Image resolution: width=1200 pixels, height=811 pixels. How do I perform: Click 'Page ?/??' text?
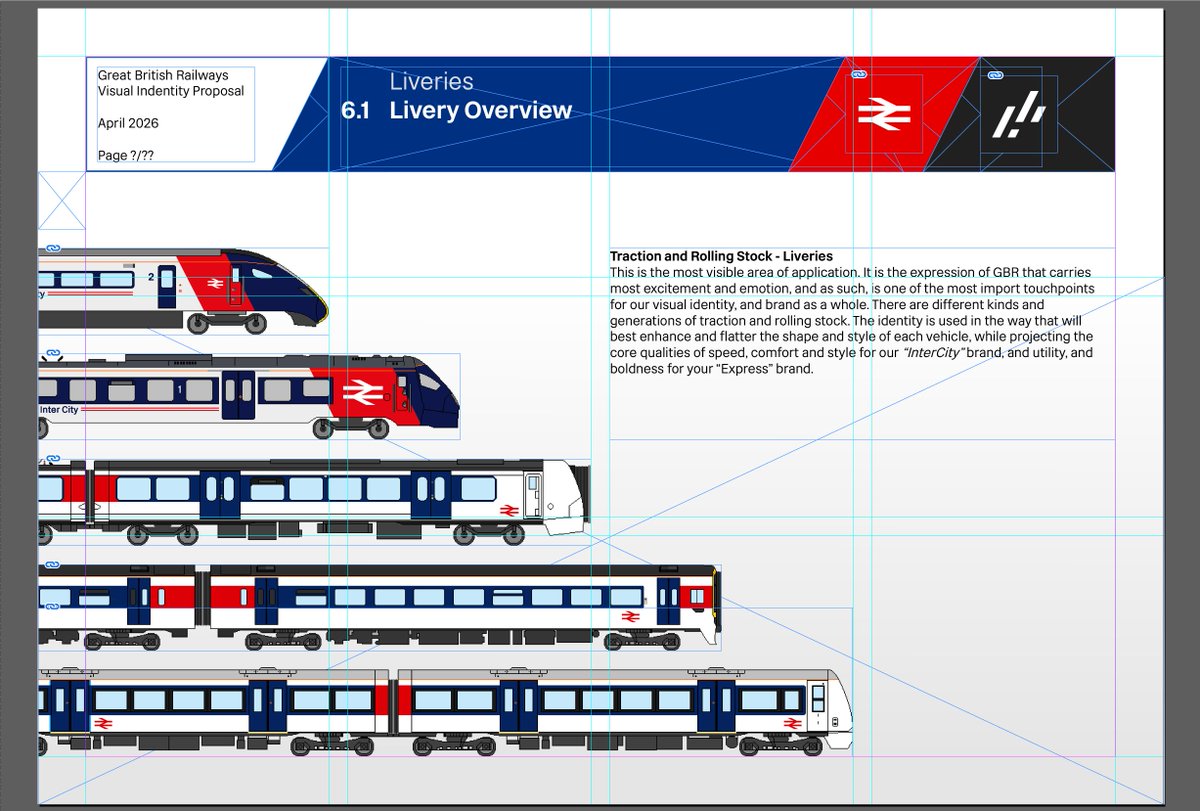pyautogui.click(x=126, y=155)
